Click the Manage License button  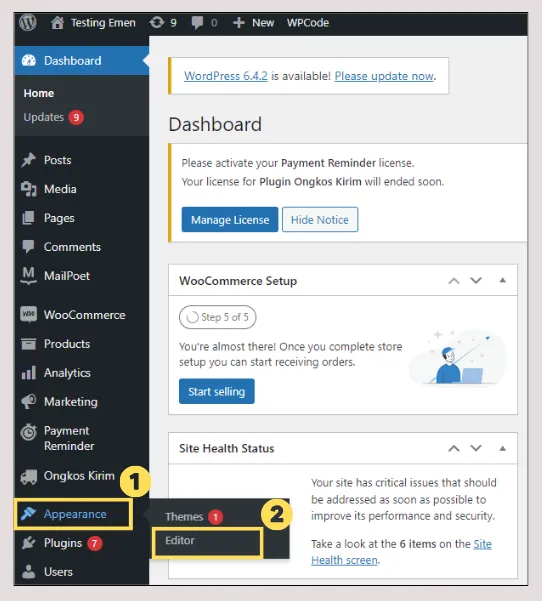tap(230, 220)
